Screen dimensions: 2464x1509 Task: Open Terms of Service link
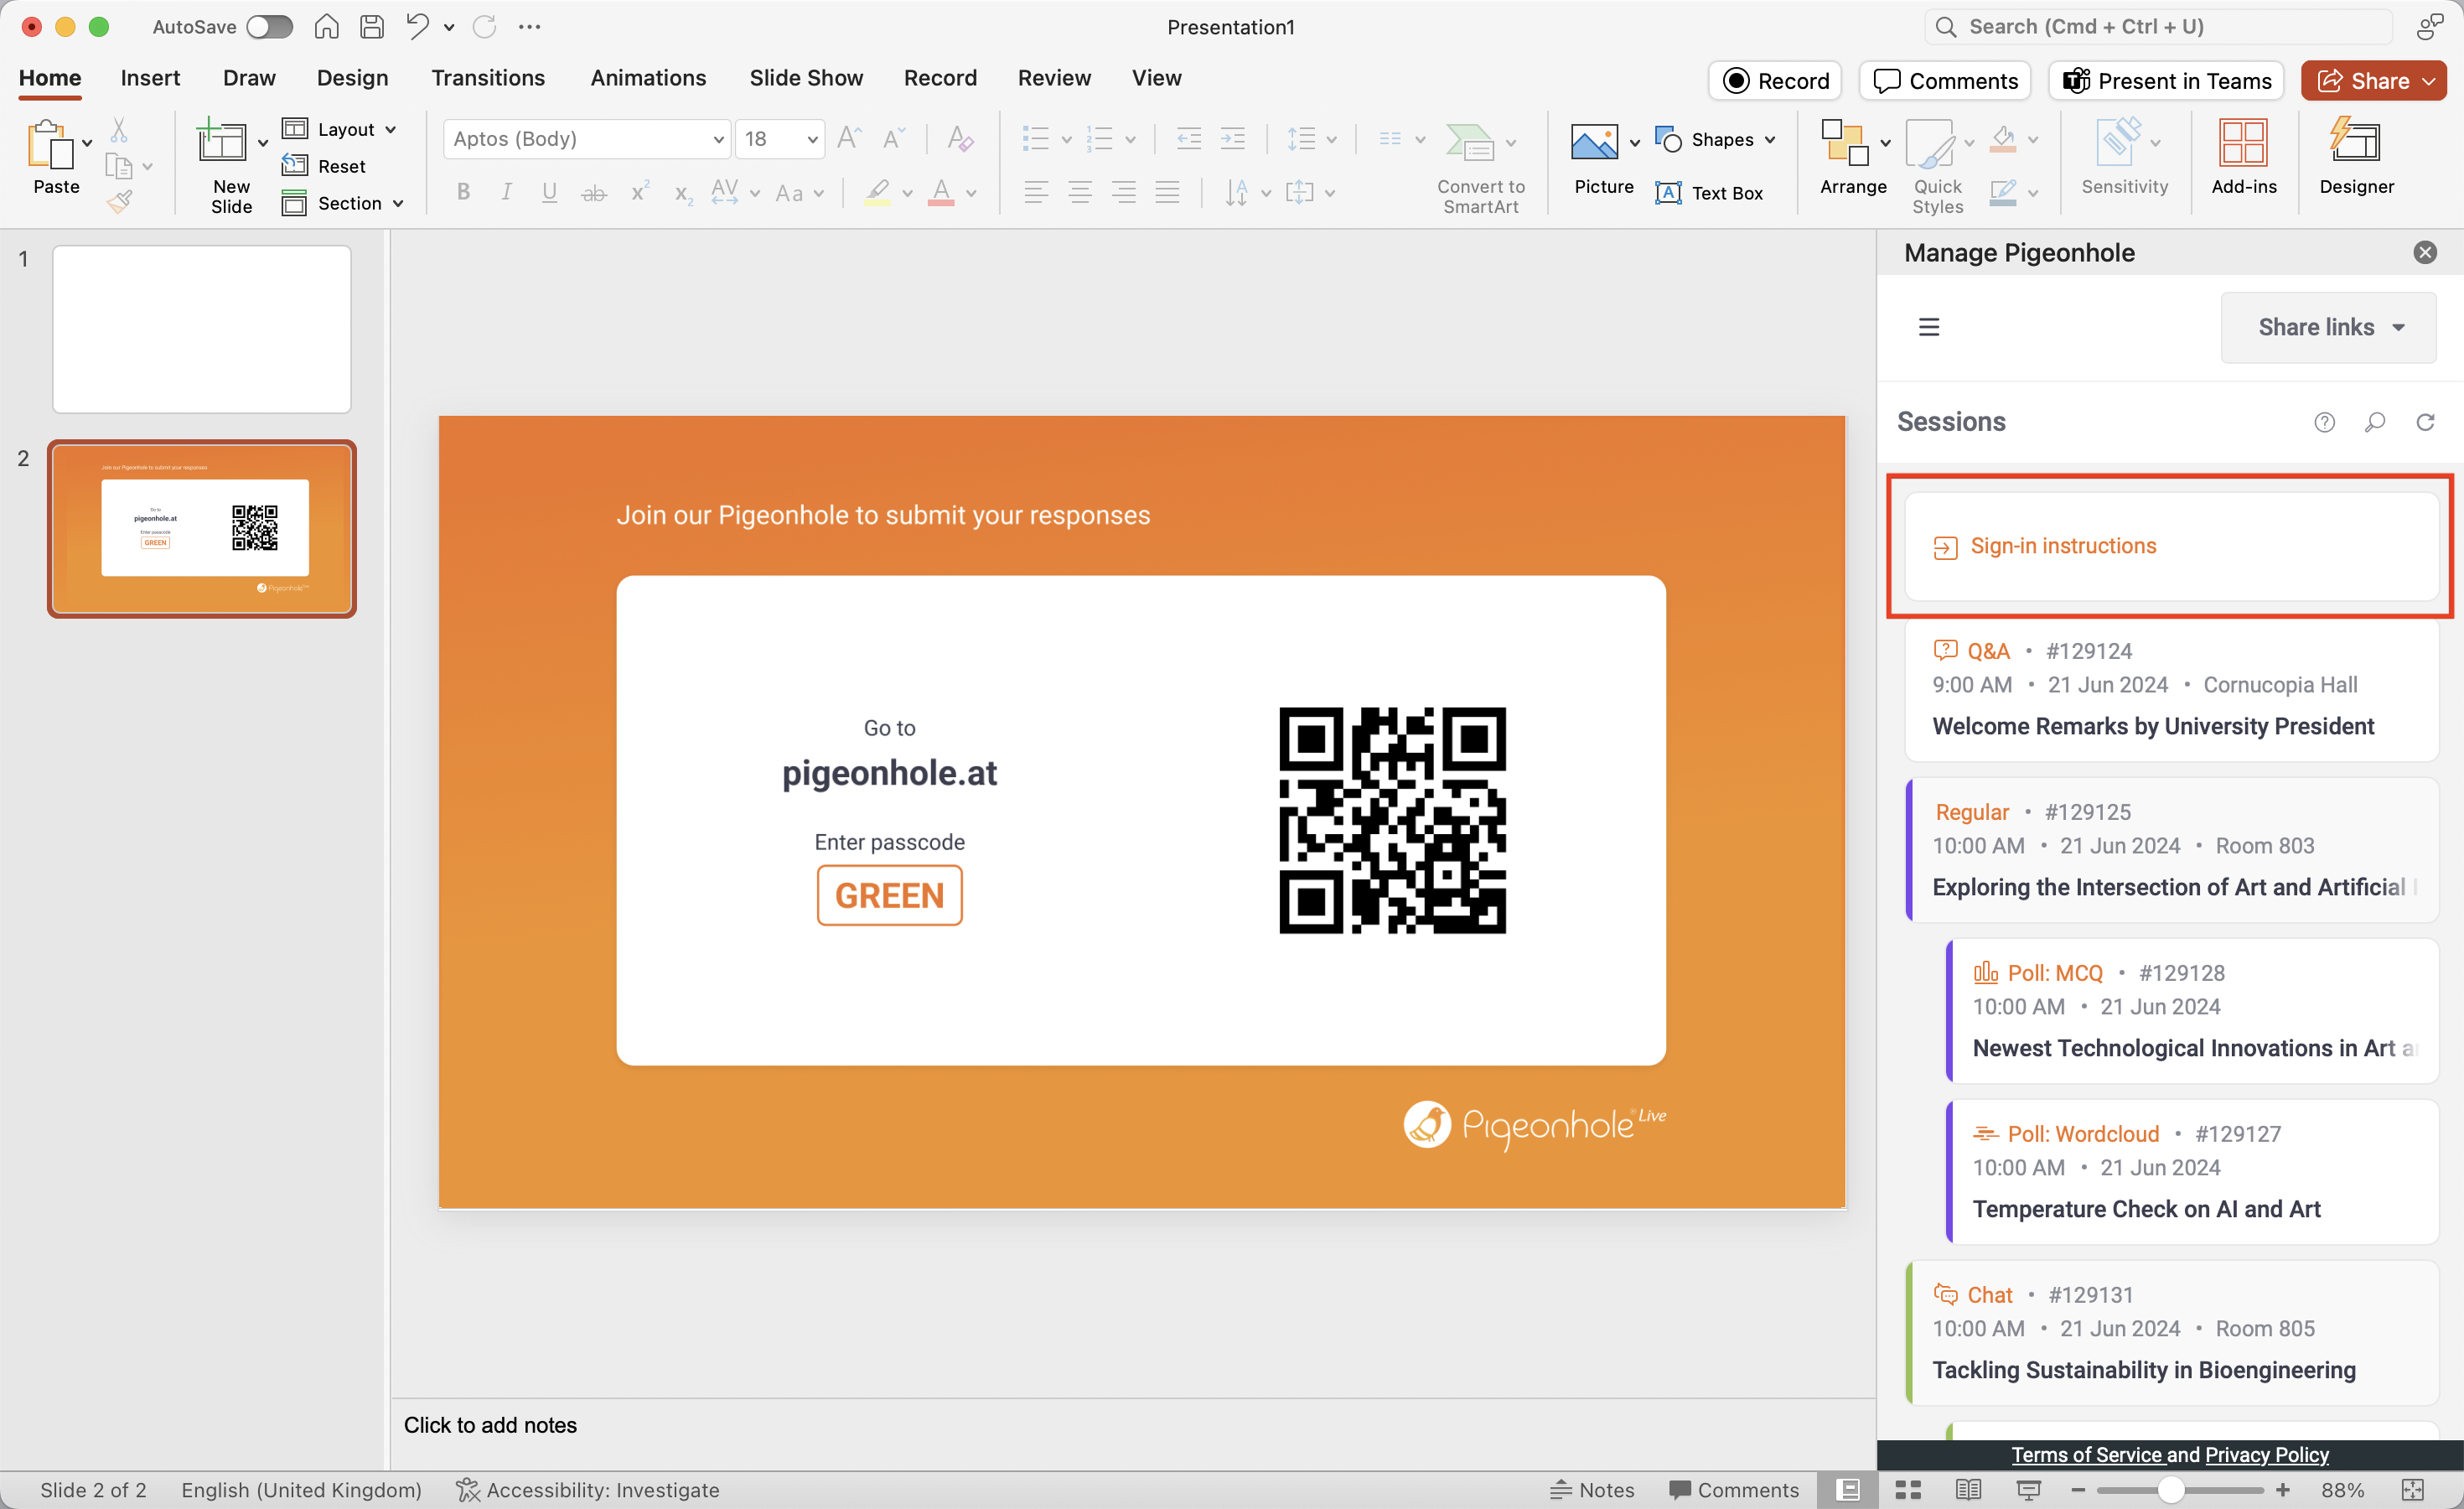tap(2087, 1455)
